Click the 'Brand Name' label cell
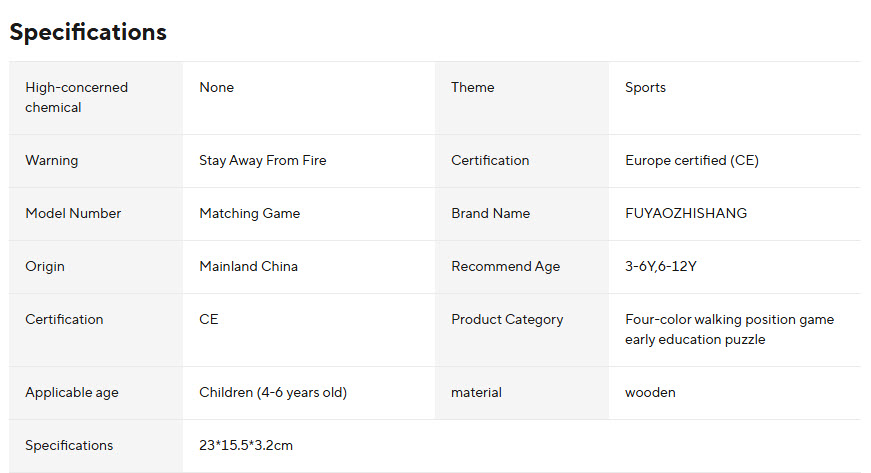871x473 pixels. (490, 213)
